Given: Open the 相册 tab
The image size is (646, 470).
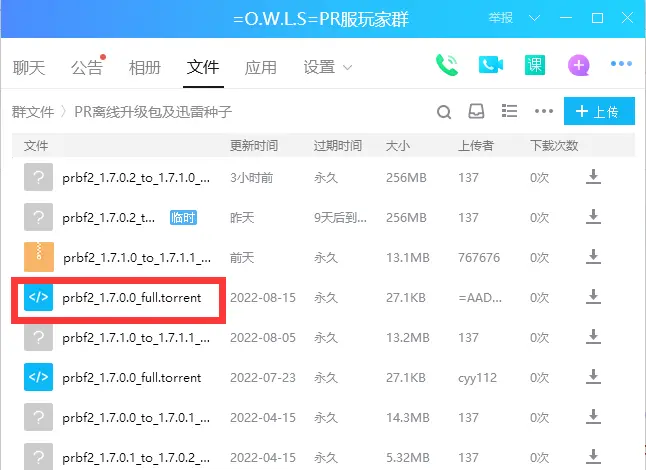Looking at the screenshot, I should (145, 68).
